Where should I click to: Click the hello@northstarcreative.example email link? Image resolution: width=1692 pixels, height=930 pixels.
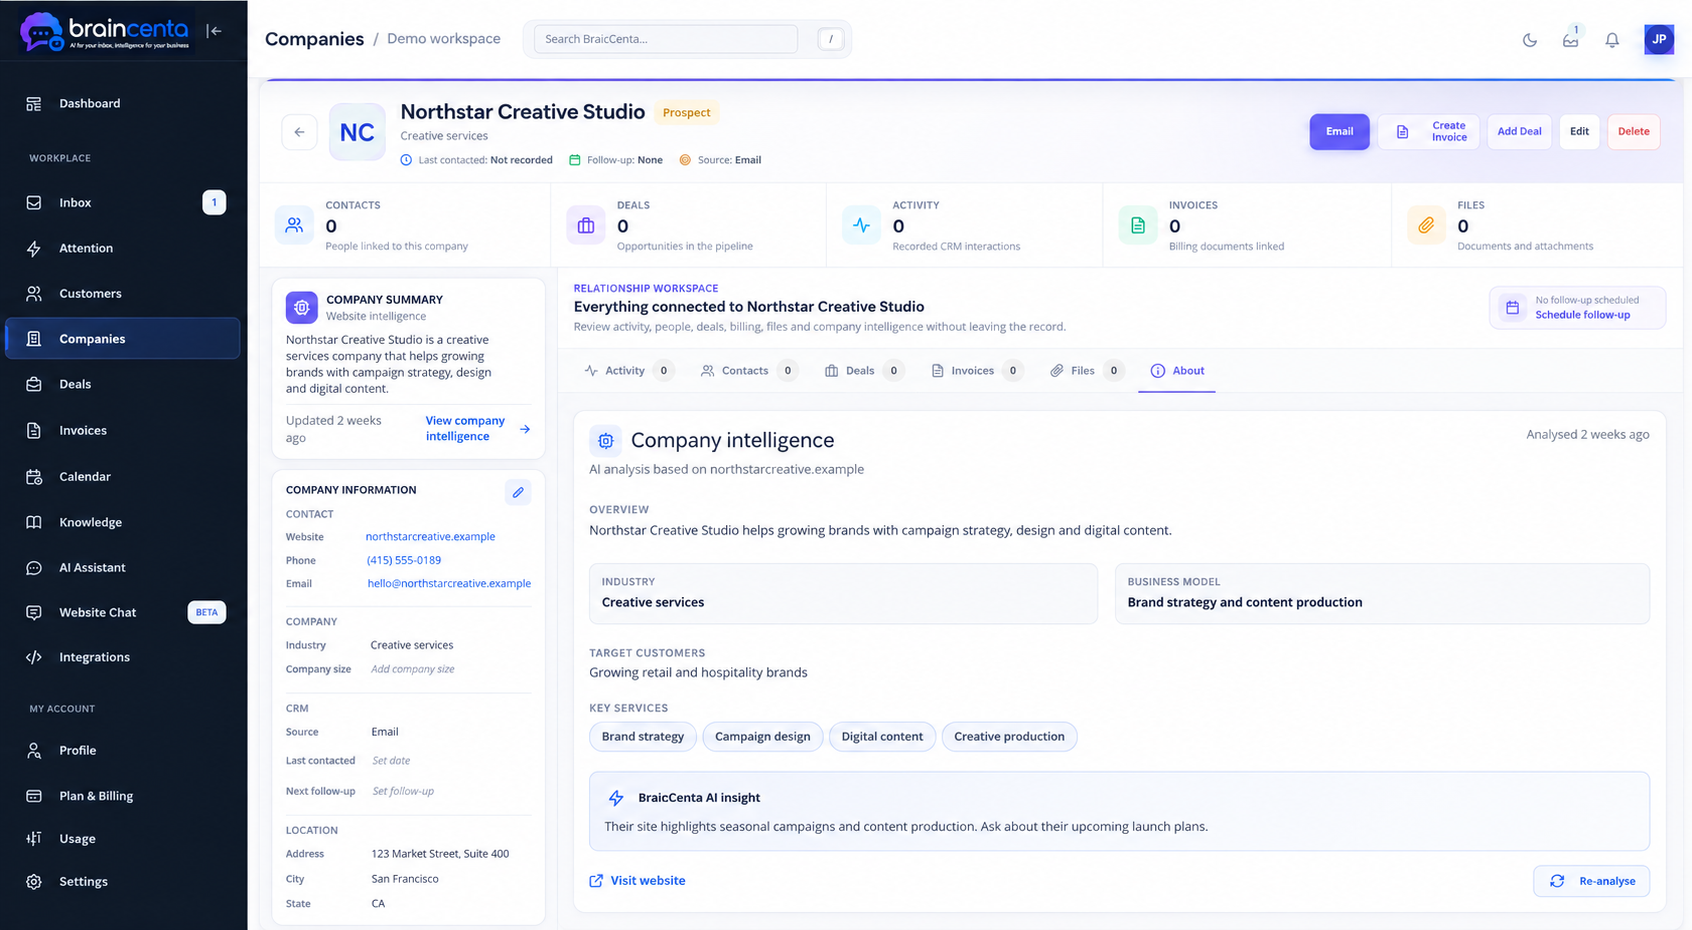click(449, 583)
